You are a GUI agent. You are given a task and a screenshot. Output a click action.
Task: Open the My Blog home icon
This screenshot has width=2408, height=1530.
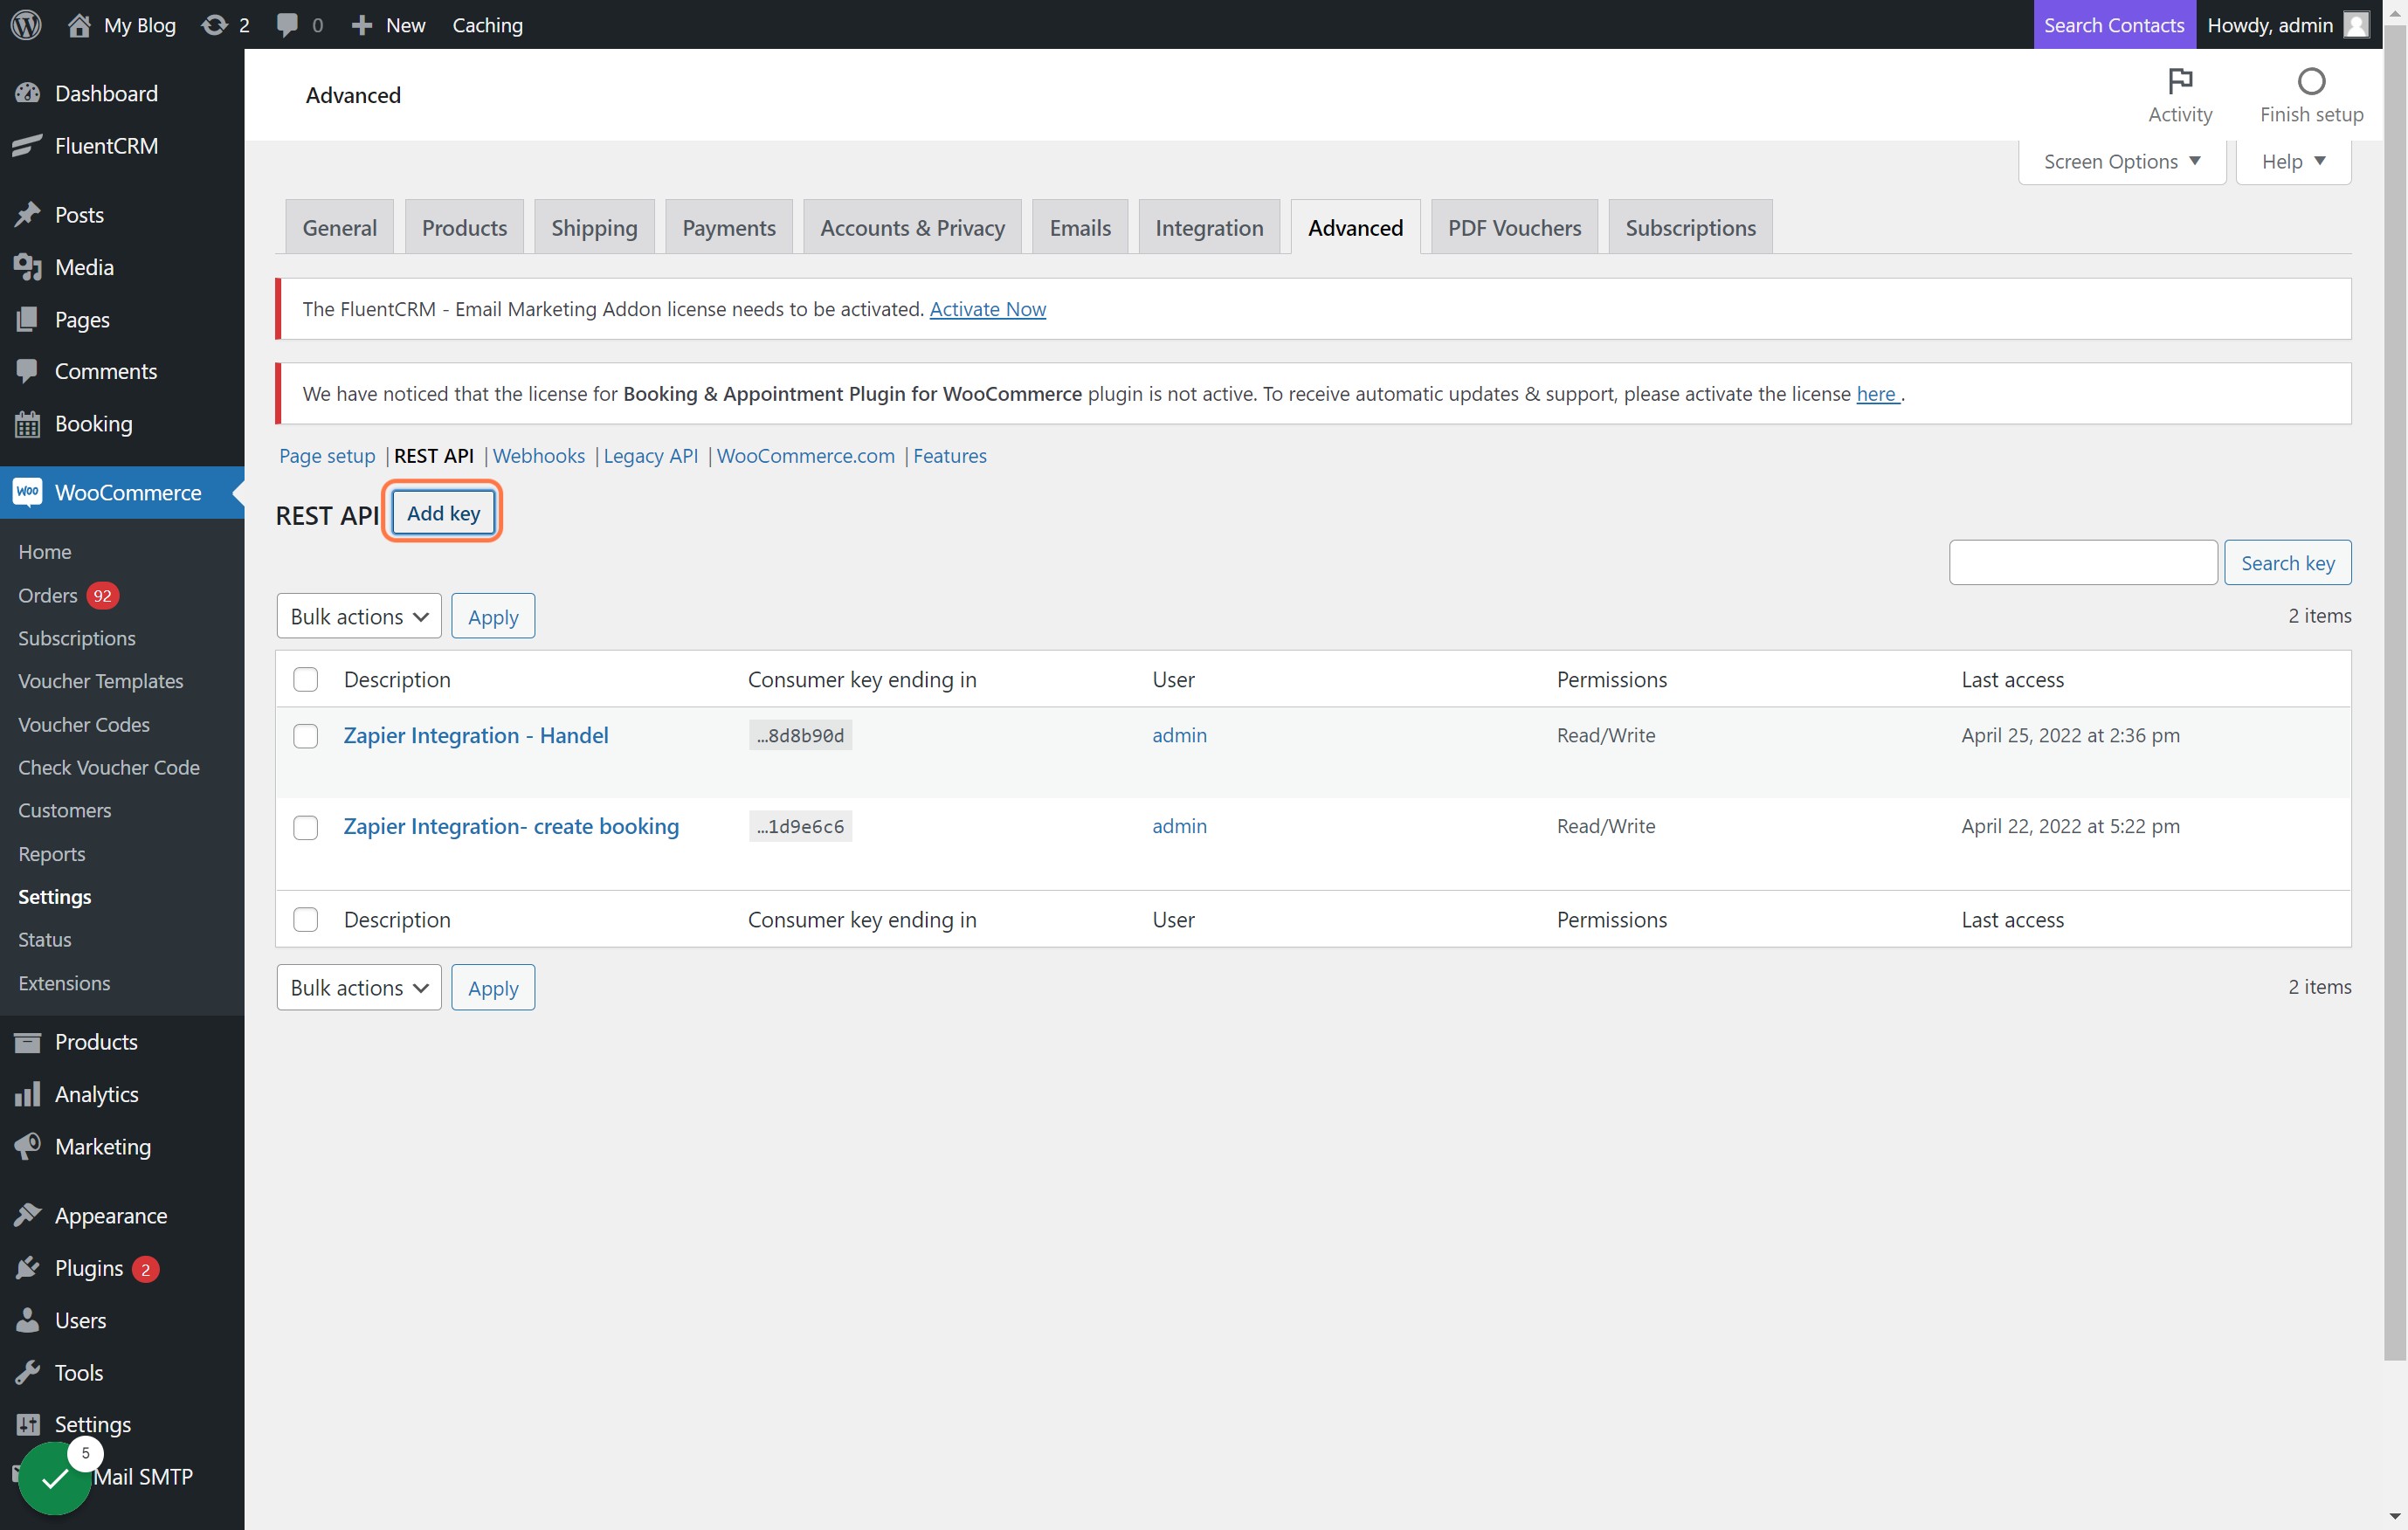[x=79, y=25]
